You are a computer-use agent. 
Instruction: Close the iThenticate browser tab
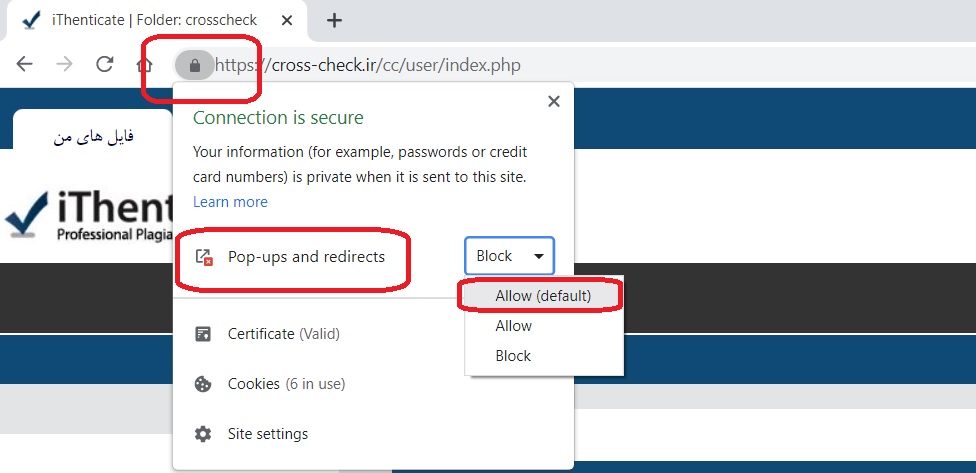click(x=286, y=21)
